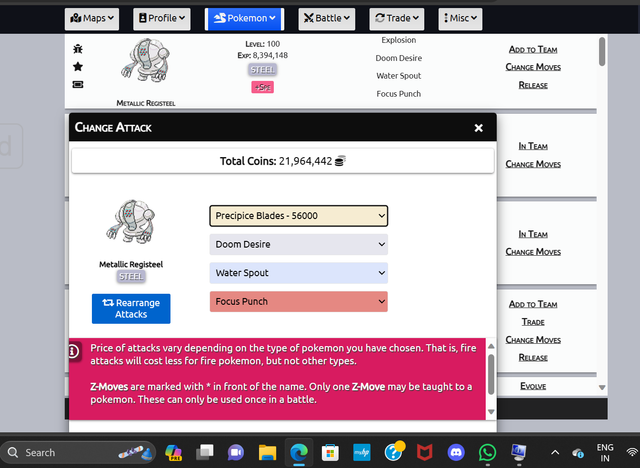Open Wi-Fi network settings icon
This screenshot has width=640, height=468.
[632, 452]
